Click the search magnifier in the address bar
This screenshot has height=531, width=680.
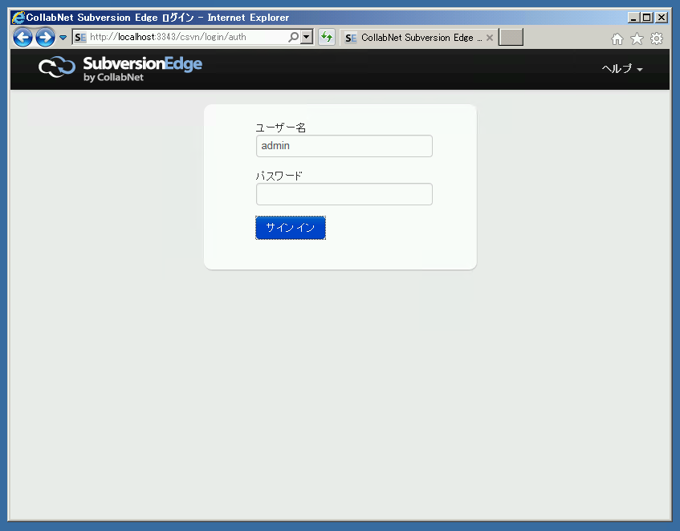[x=294, y=37]
